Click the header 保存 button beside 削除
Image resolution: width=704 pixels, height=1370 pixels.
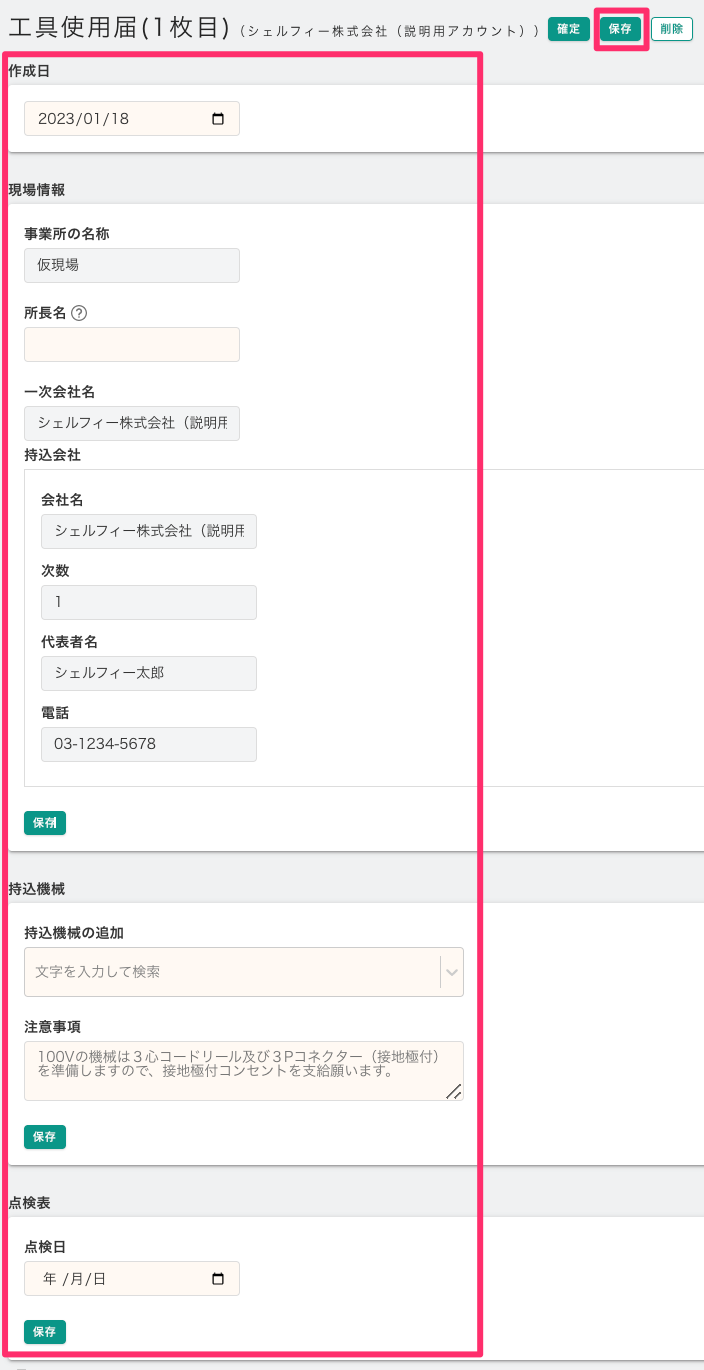pyautogui.click(x=620, y=29)
